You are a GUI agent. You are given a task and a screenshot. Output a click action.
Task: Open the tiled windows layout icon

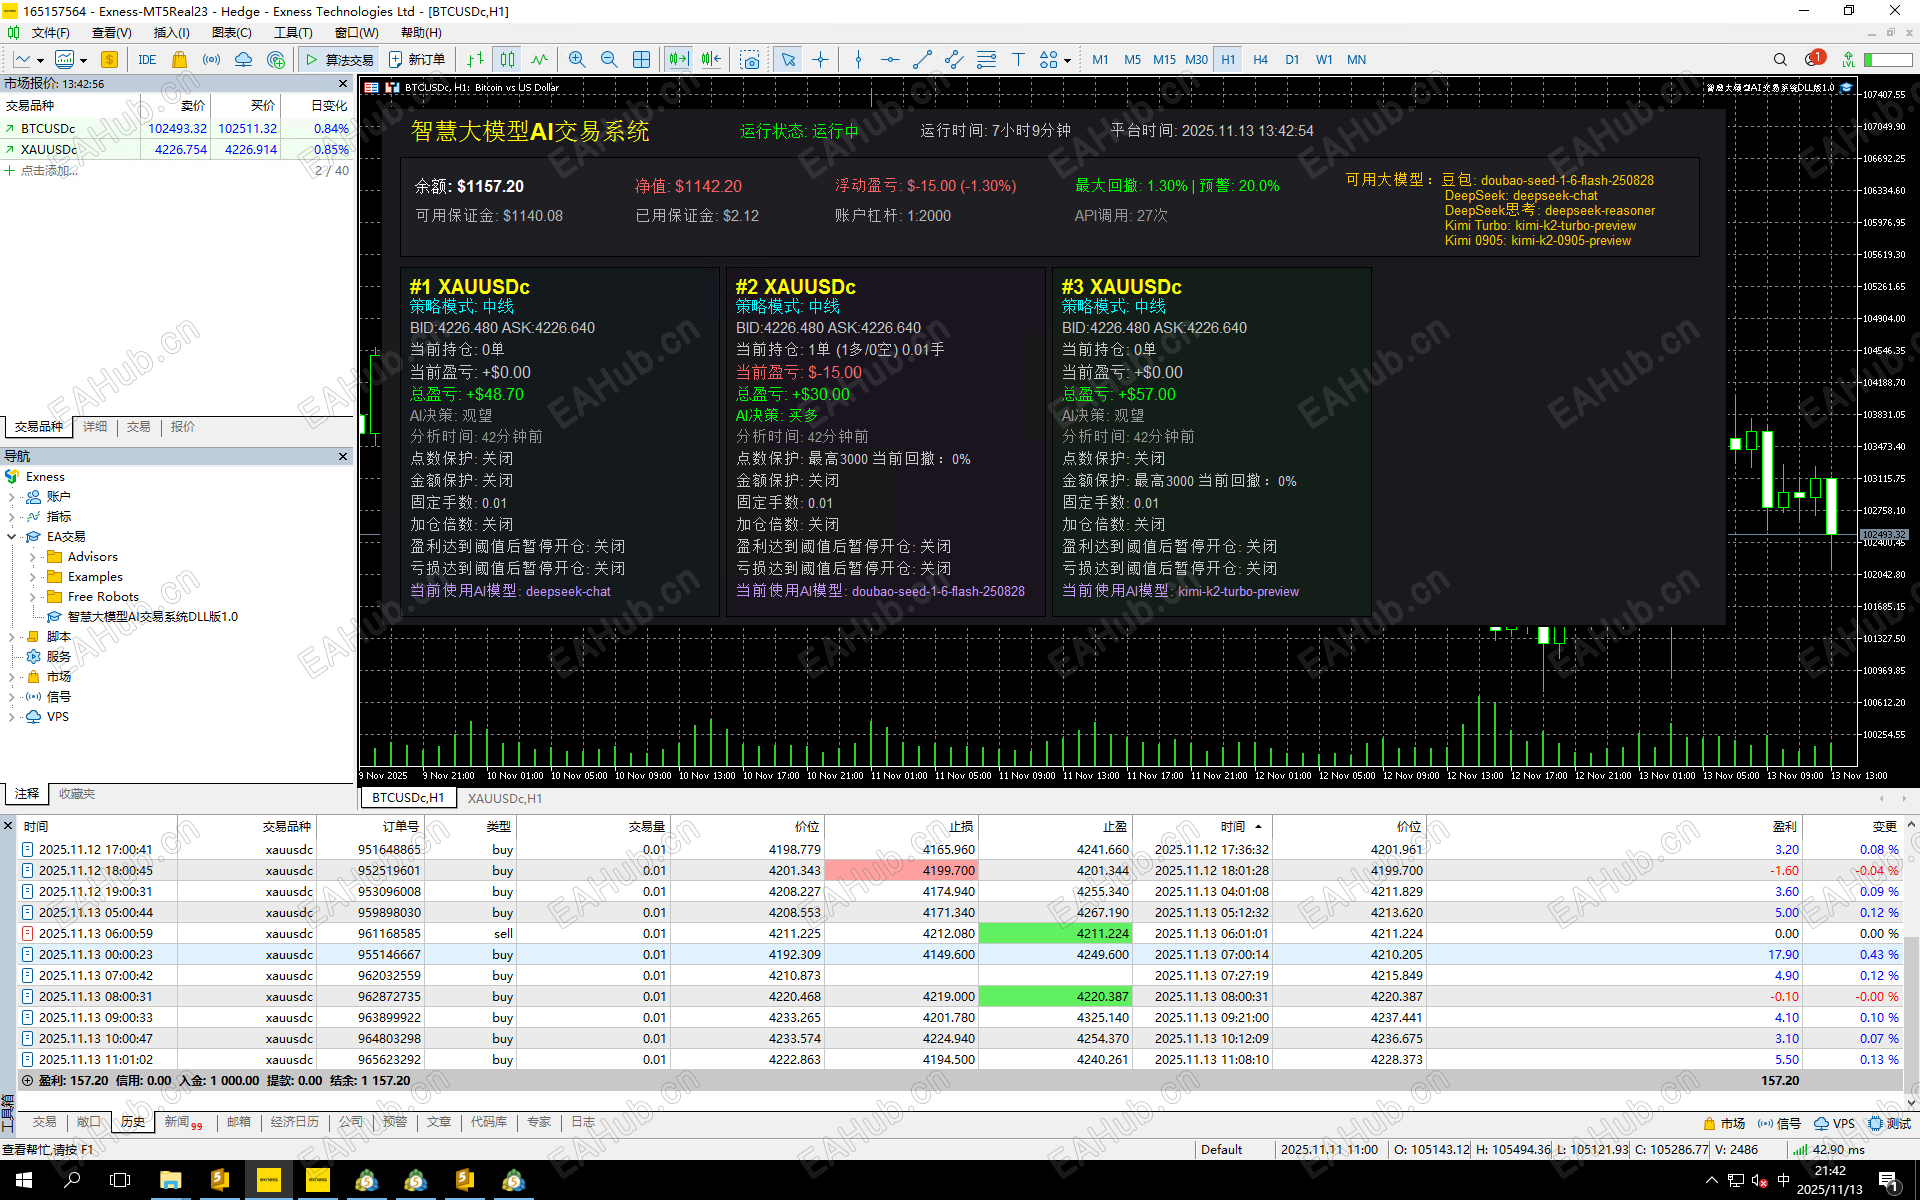tap(641, 59)
